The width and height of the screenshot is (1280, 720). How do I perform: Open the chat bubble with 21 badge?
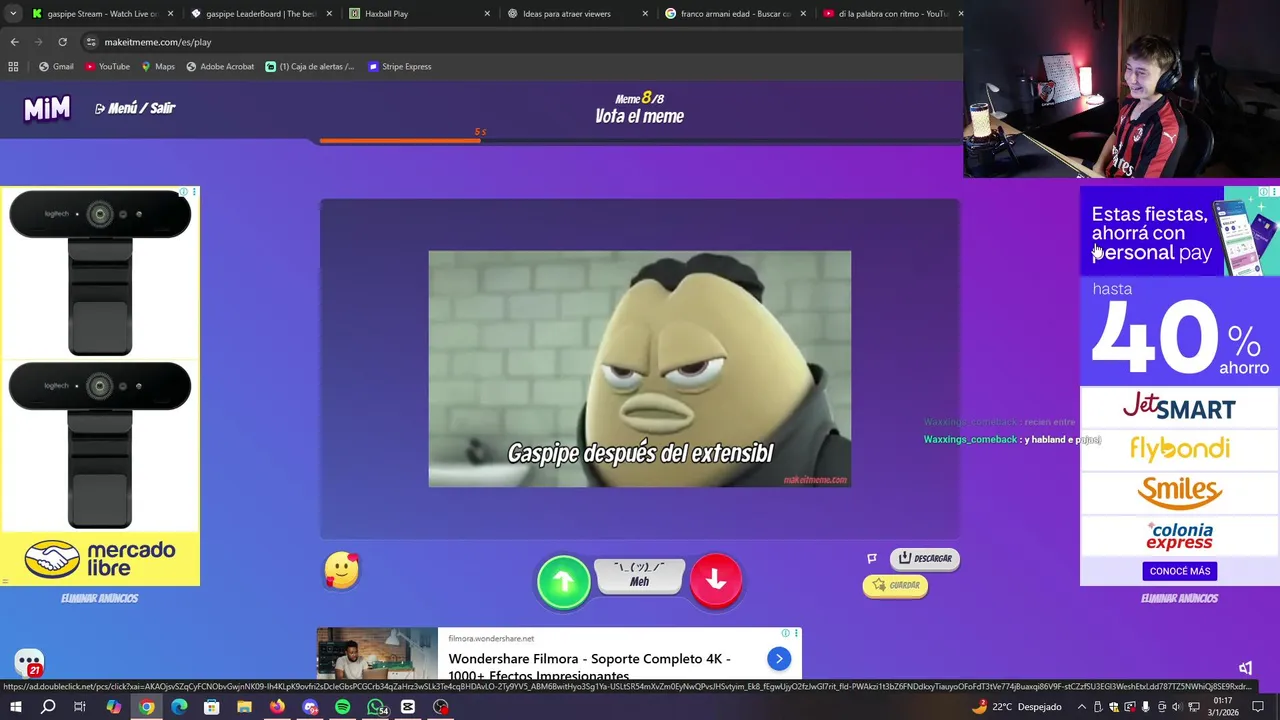(x=29, y=663)
